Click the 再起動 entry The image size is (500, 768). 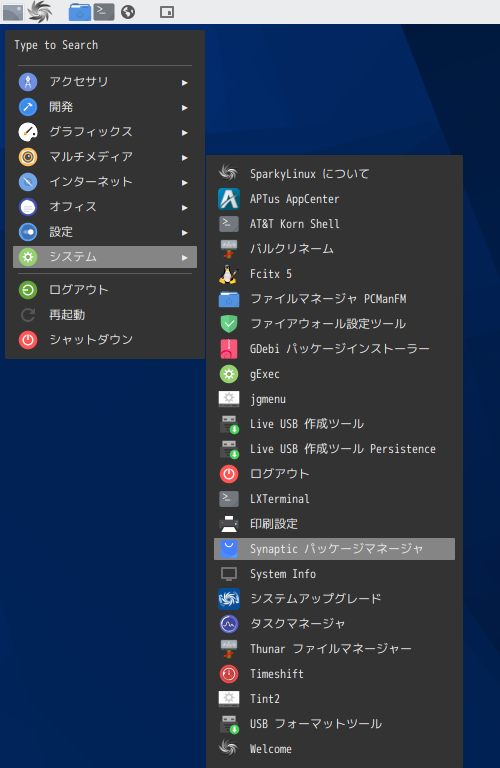pos(105,315)
